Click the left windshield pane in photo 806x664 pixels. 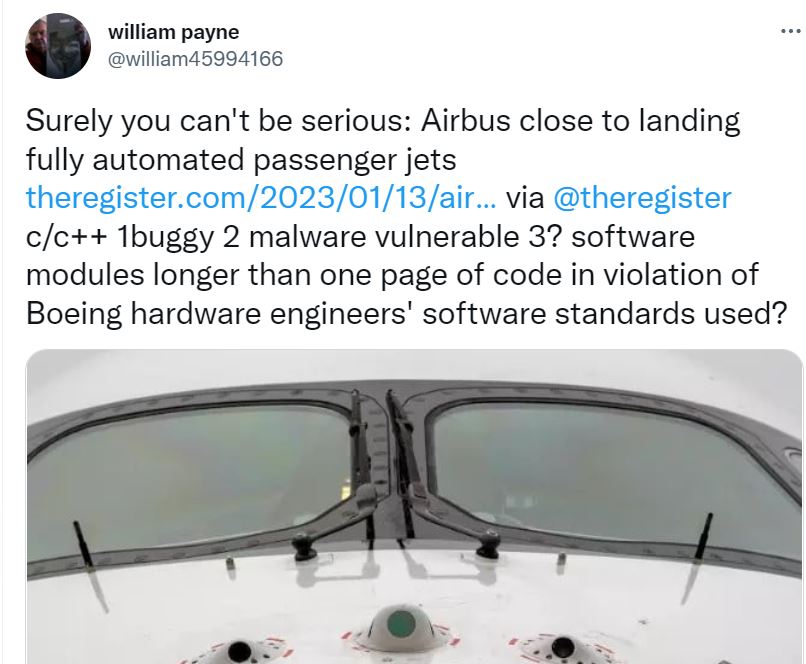pyautogui.click(x=185, y=475)
